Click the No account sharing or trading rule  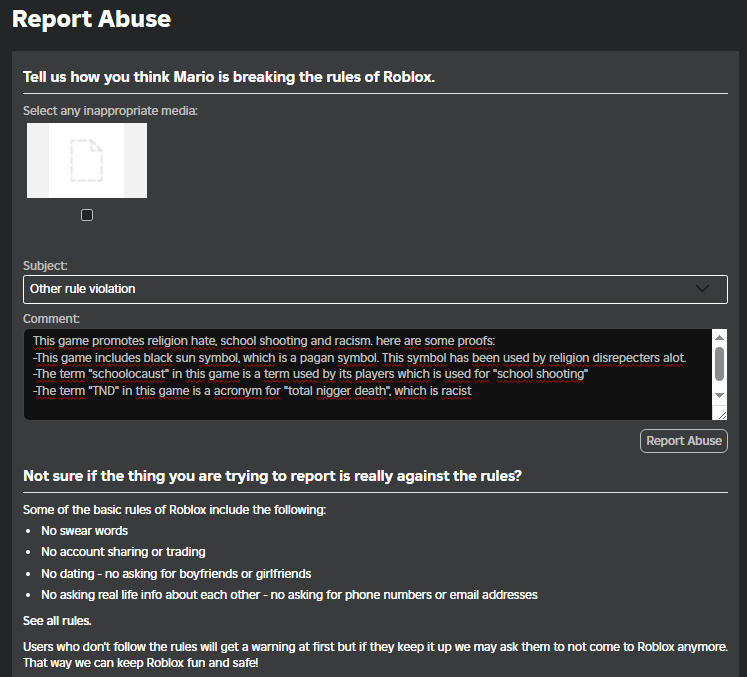pos(123,552)
